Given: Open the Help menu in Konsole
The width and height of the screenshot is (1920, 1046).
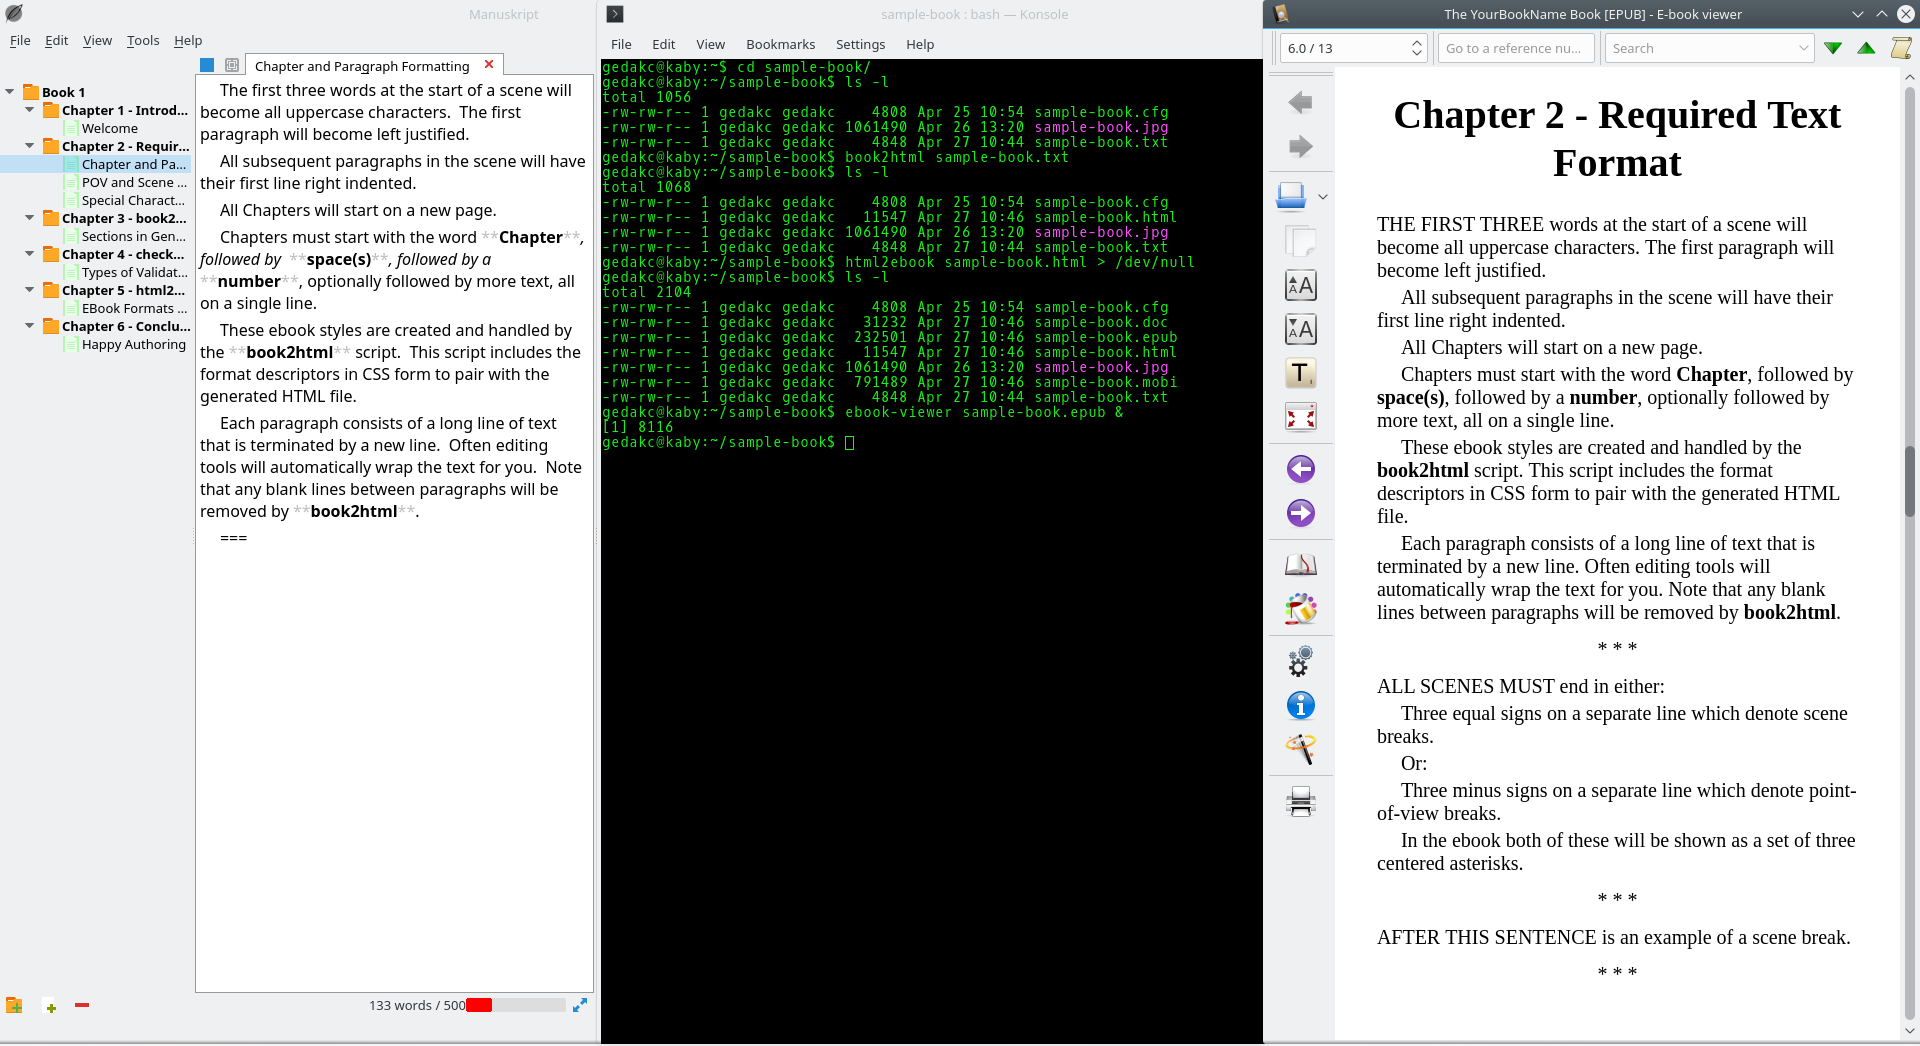Looking at the screenshot, I should (x=920, y=44).
